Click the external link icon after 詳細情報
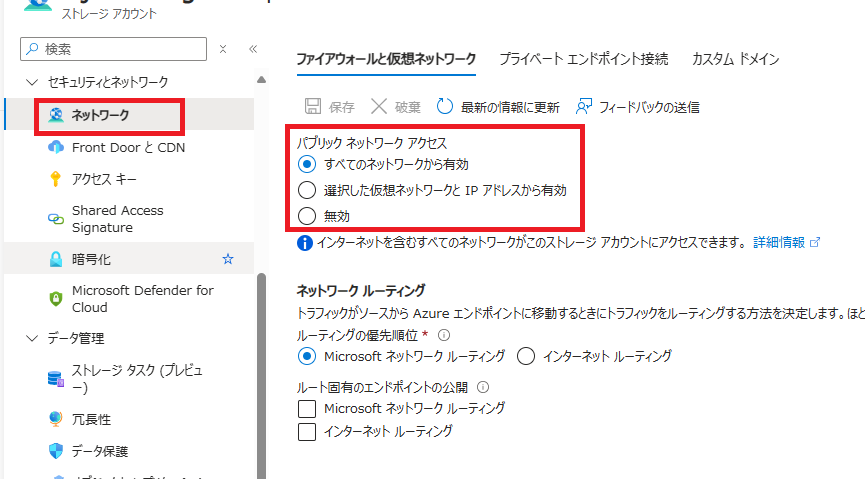 pos(815,242)
